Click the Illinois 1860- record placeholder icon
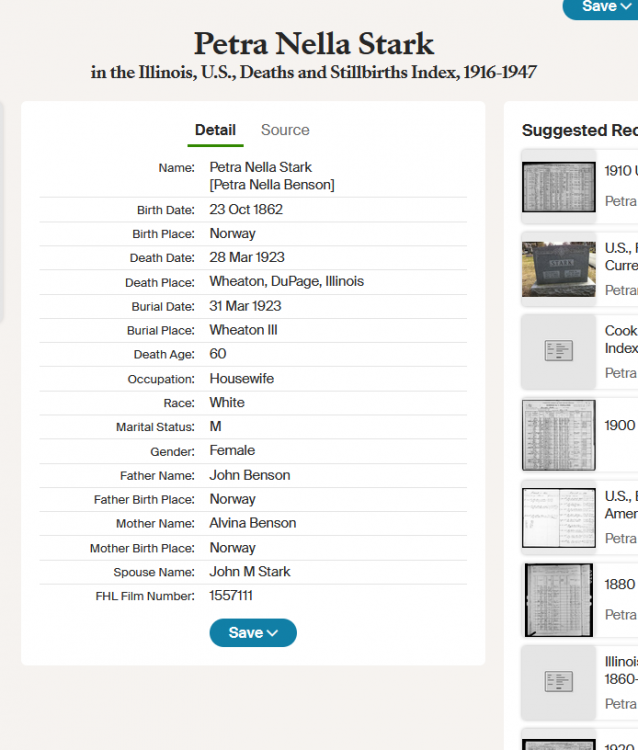Viewport: 638px width, 750px height. (559, 681)
